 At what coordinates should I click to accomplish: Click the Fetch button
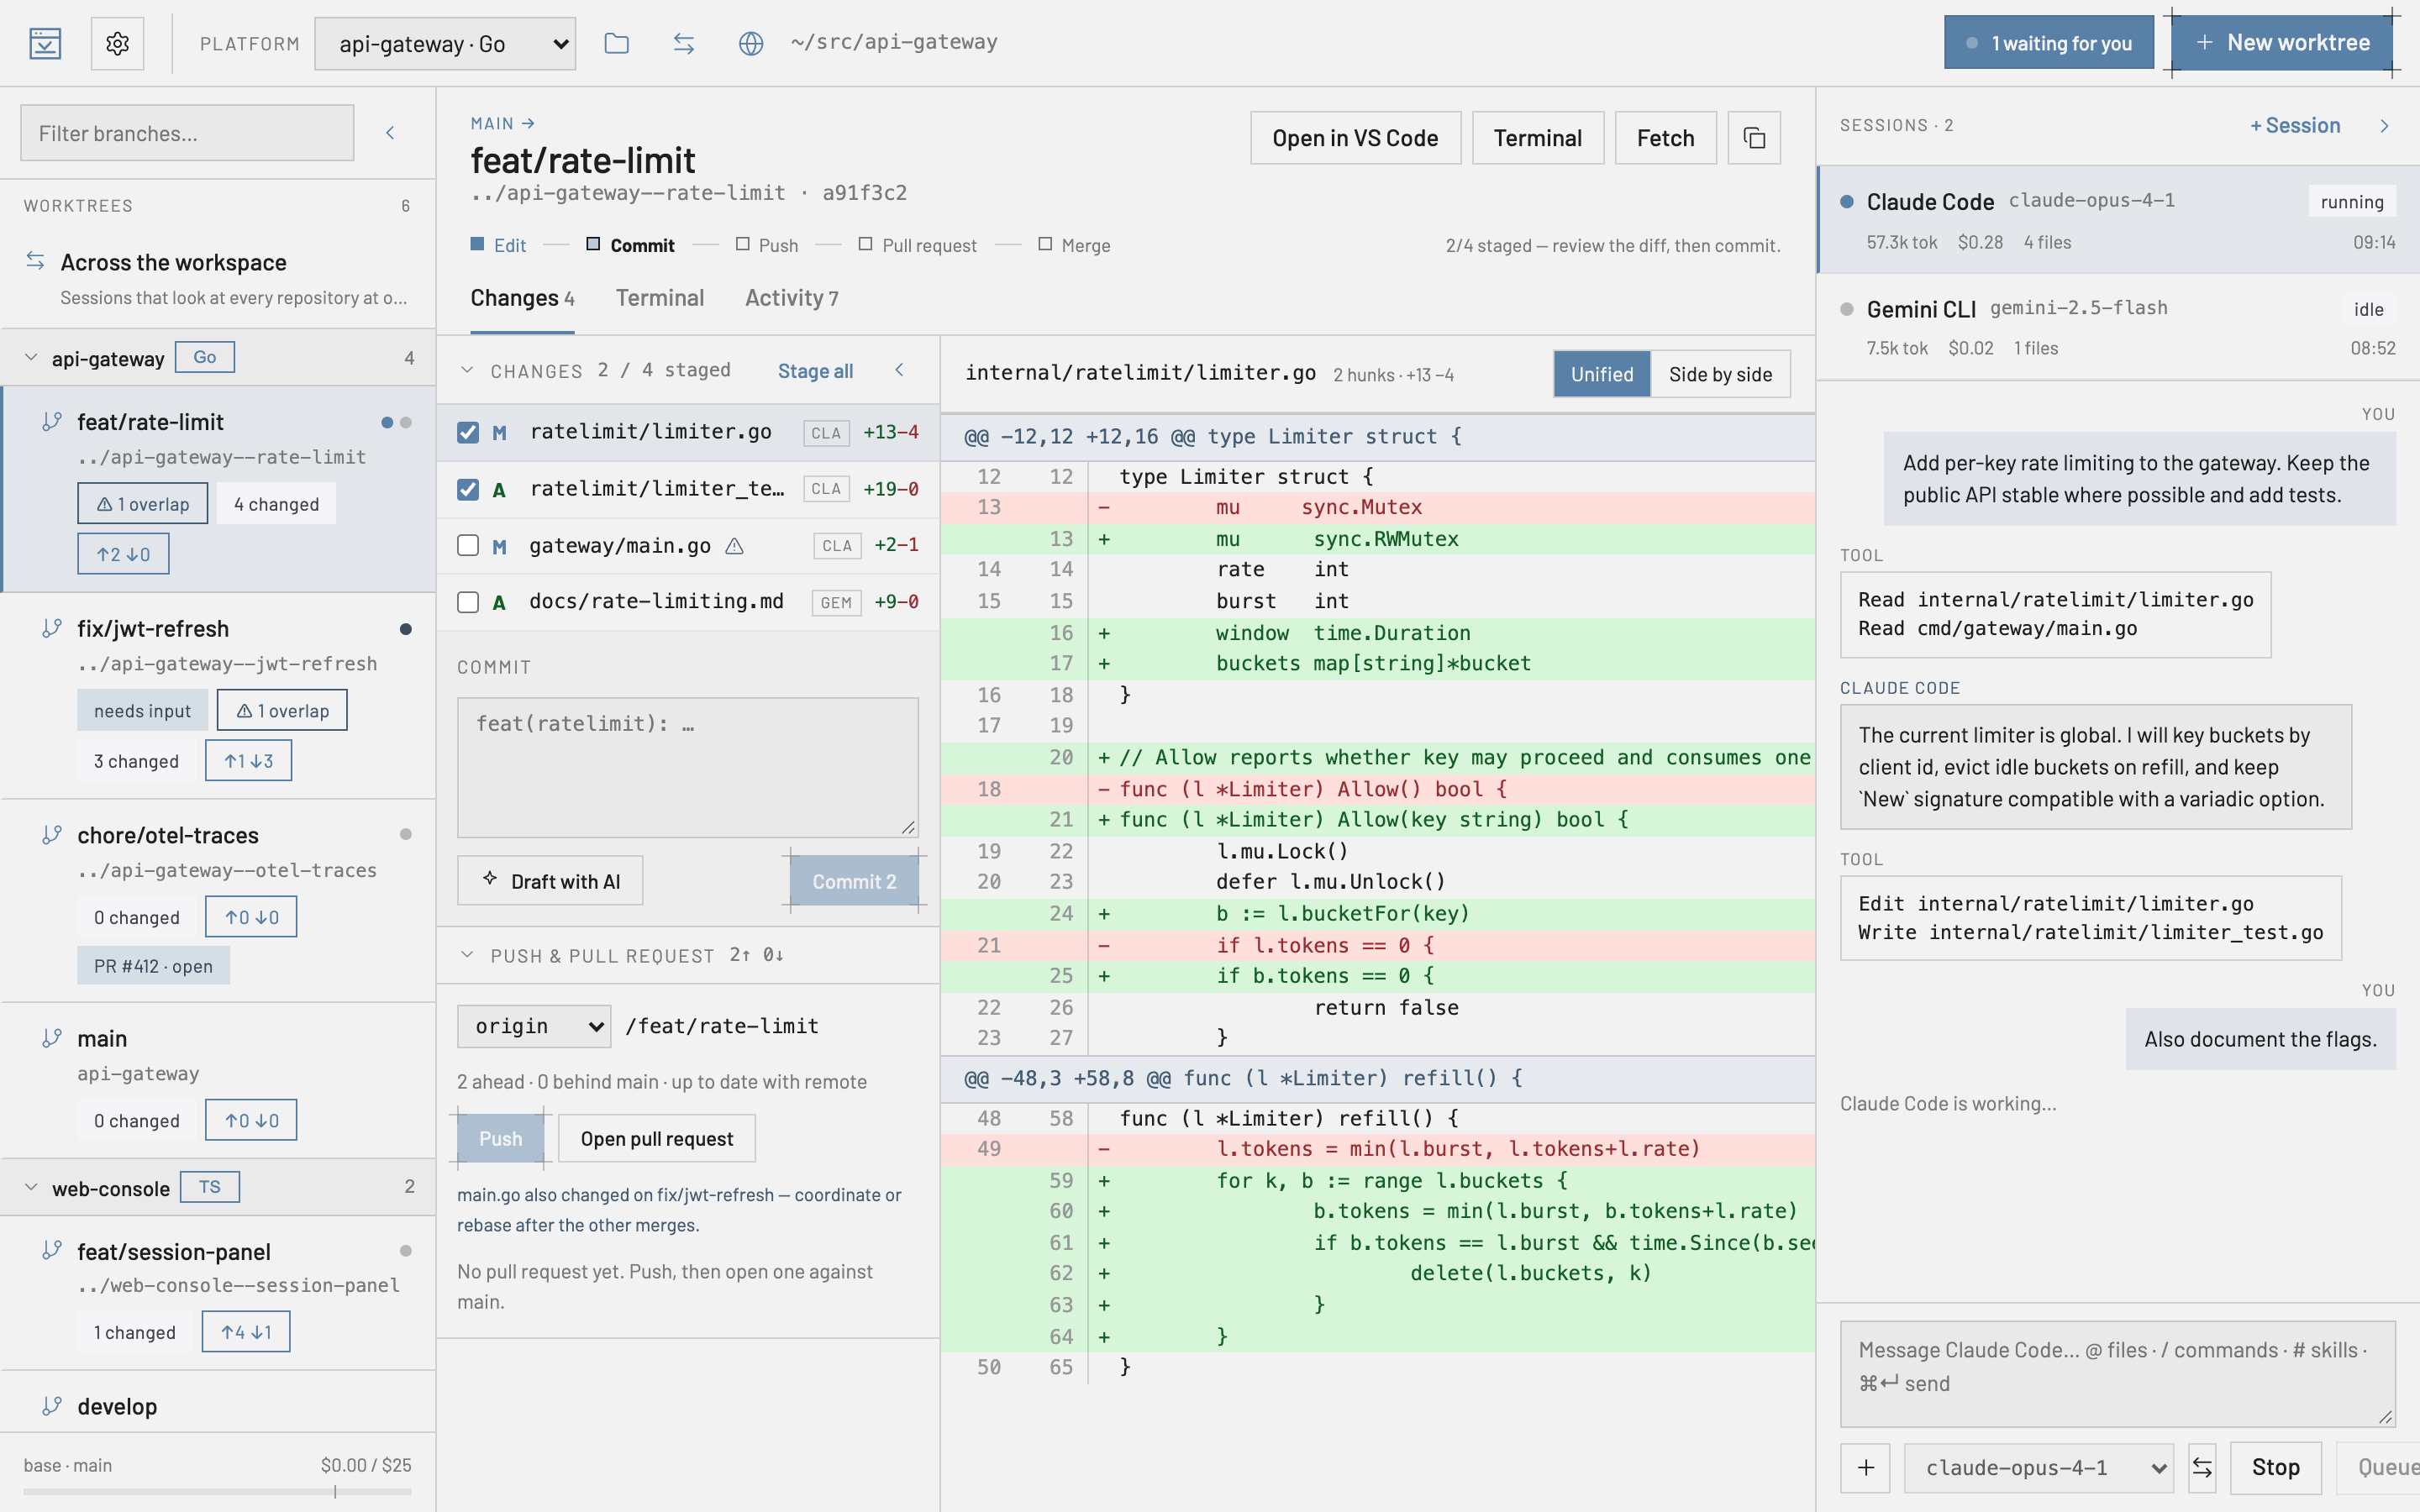click(1665, 138)
